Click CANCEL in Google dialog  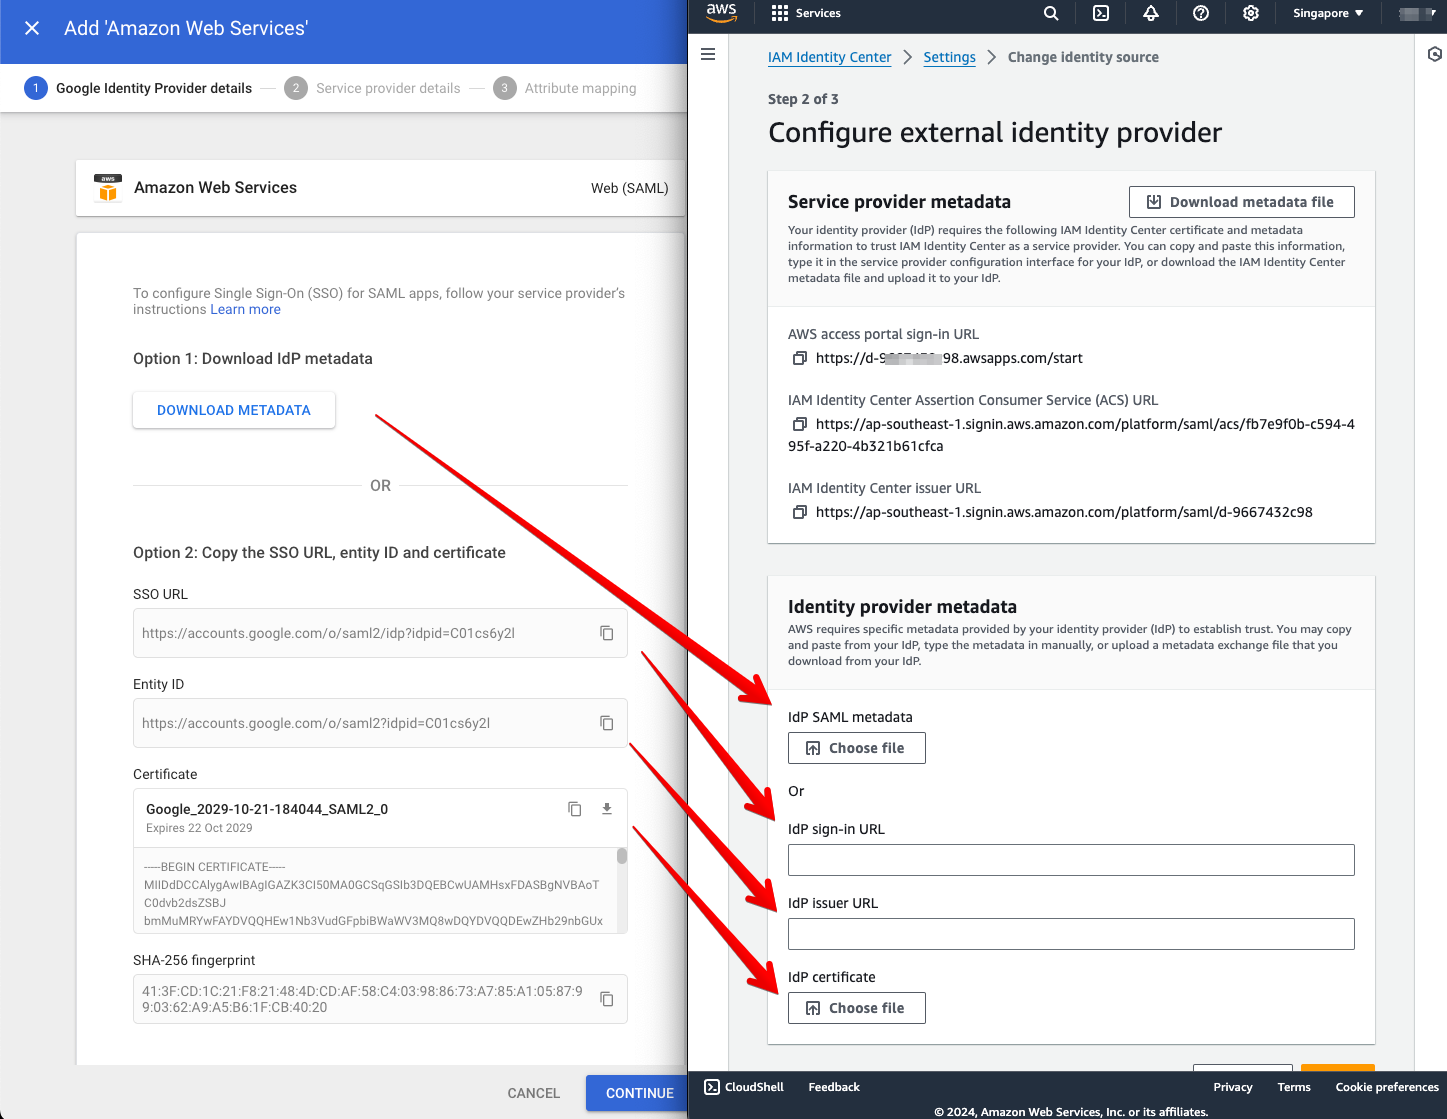(x=533, y=1093)
